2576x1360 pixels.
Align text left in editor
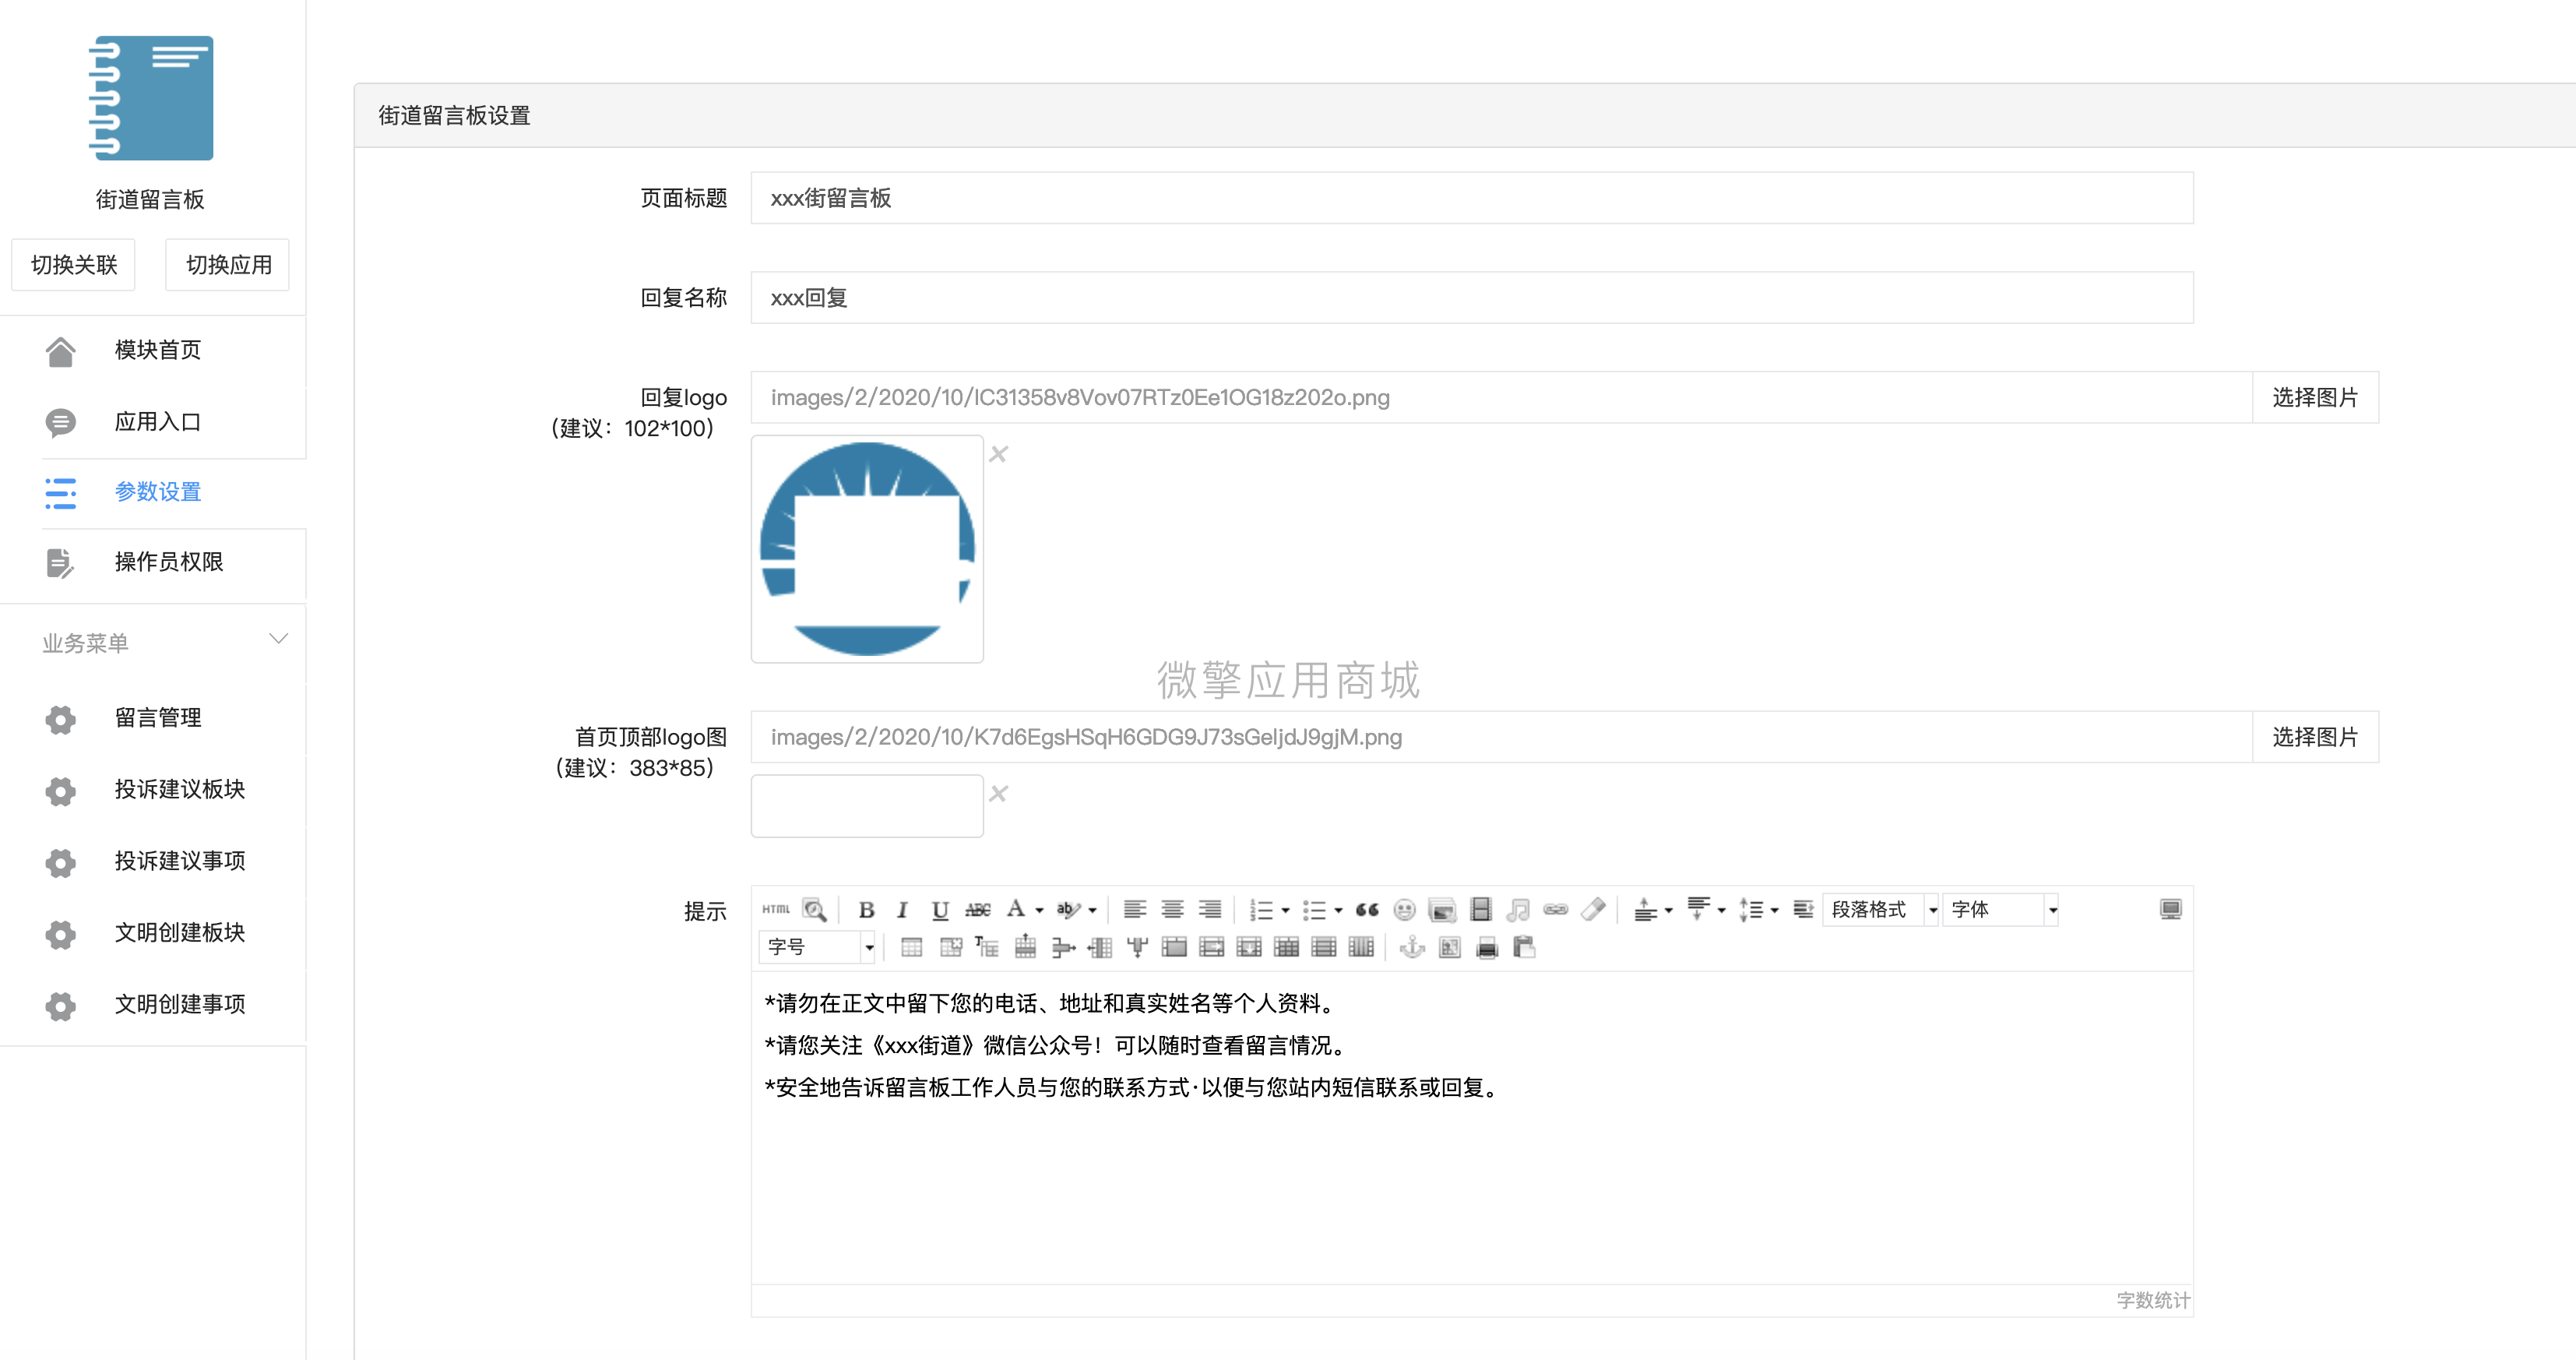point(1134,909)
